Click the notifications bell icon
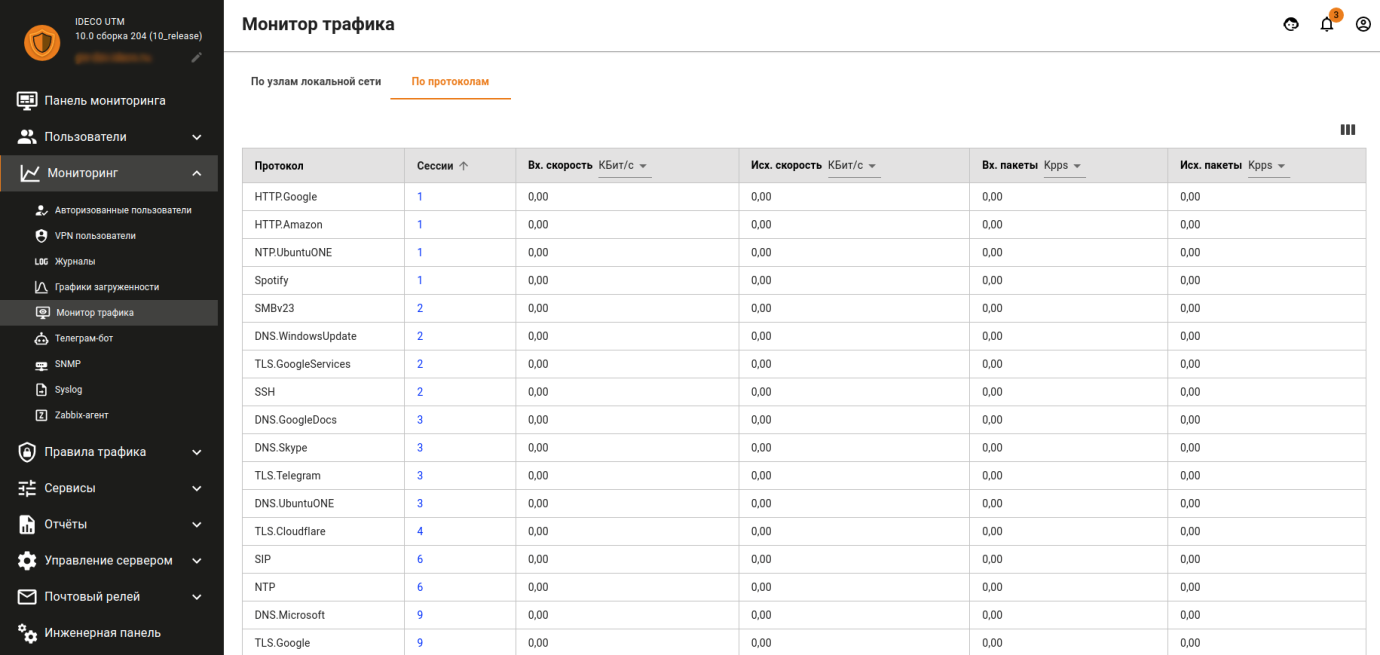The image size is (1380, 655). coord(1327,25)
